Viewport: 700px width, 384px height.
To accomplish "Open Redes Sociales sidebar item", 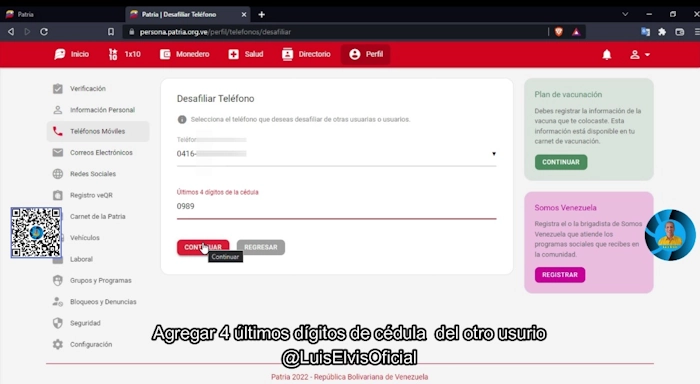I will [x=98, y=174].
